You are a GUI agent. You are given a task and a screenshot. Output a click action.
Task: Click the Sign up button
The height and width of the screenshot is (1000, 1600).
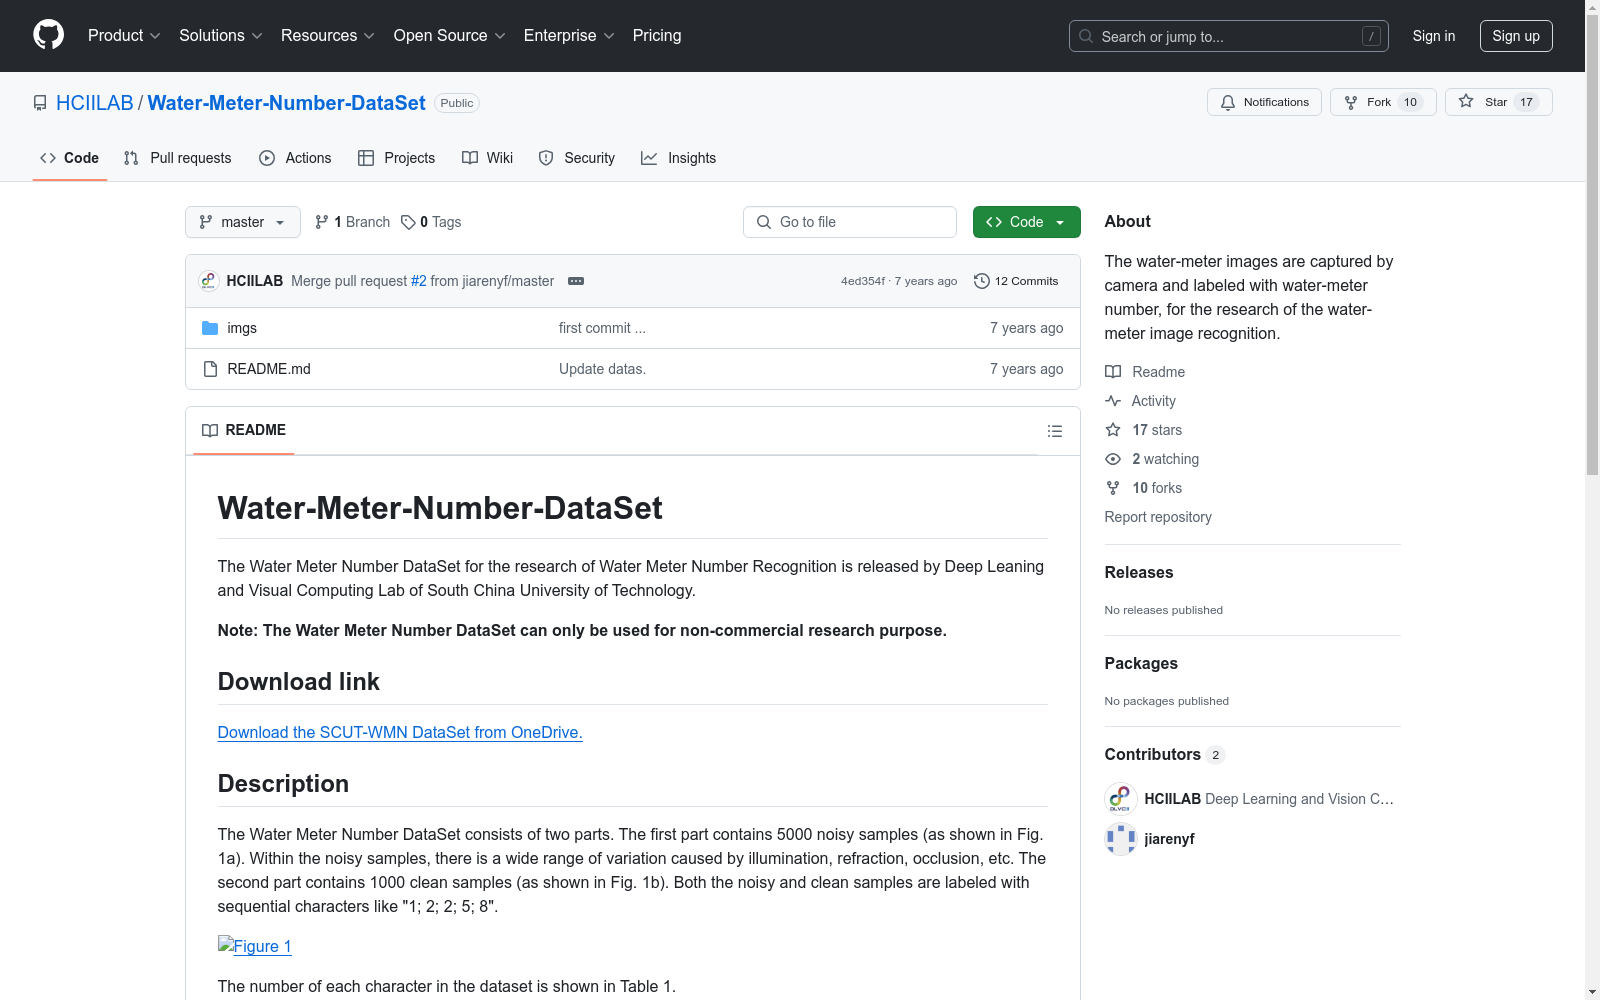[1516, 36]
